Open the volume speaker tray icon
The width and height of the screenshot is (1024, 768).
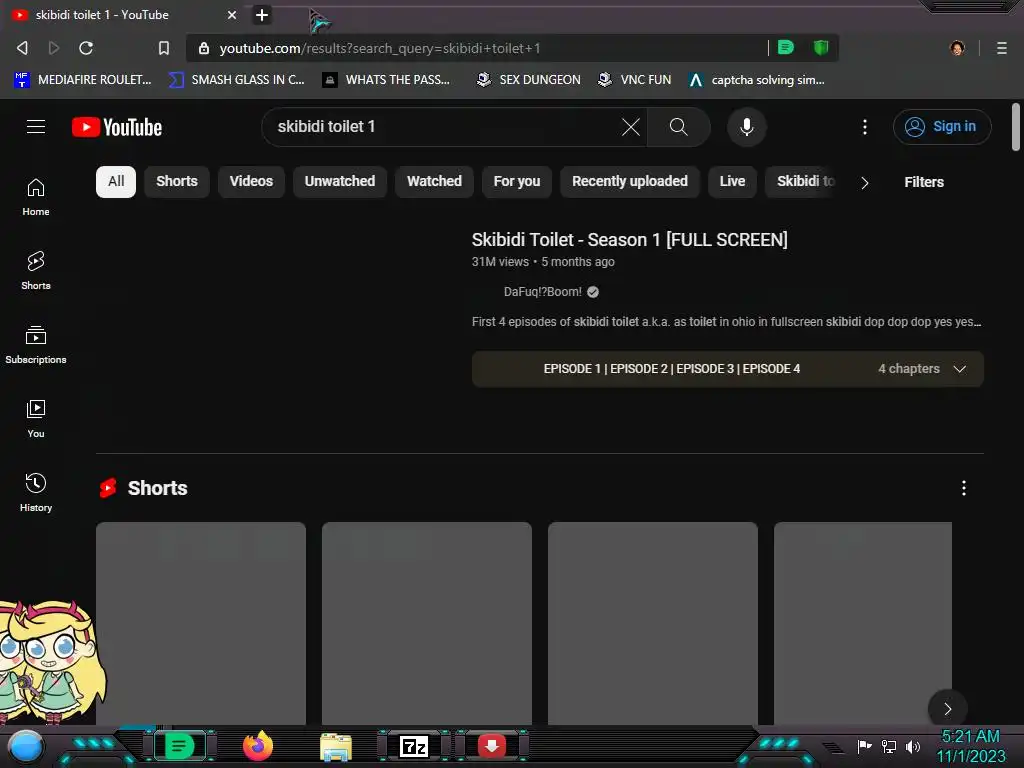pos(912,746)
